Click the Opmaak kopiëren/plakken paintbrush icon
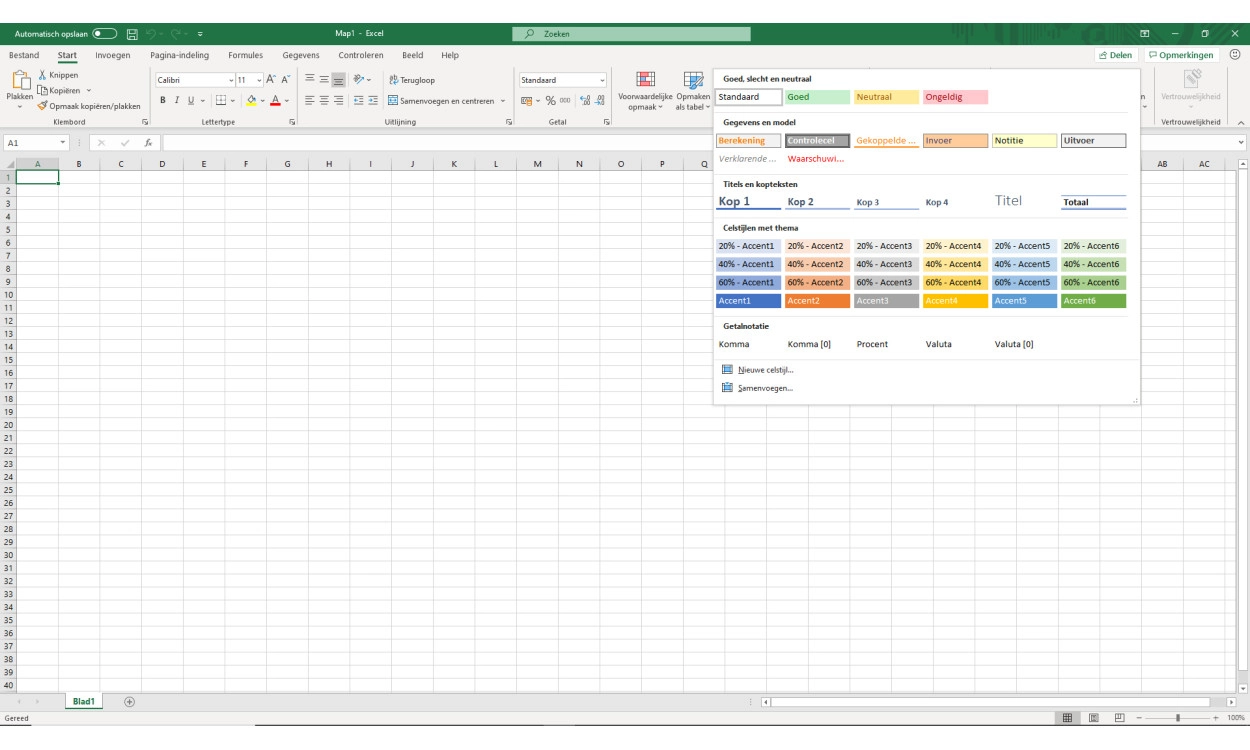 point(42,105)
